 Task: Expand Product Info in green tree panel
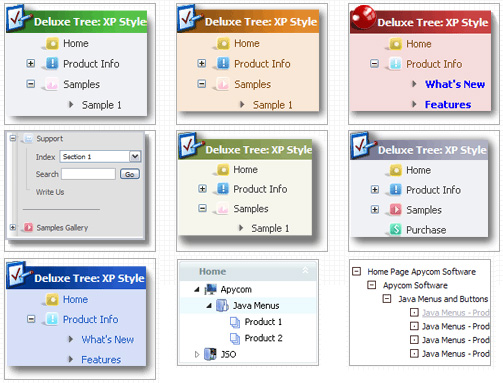[x=31, y=63]
